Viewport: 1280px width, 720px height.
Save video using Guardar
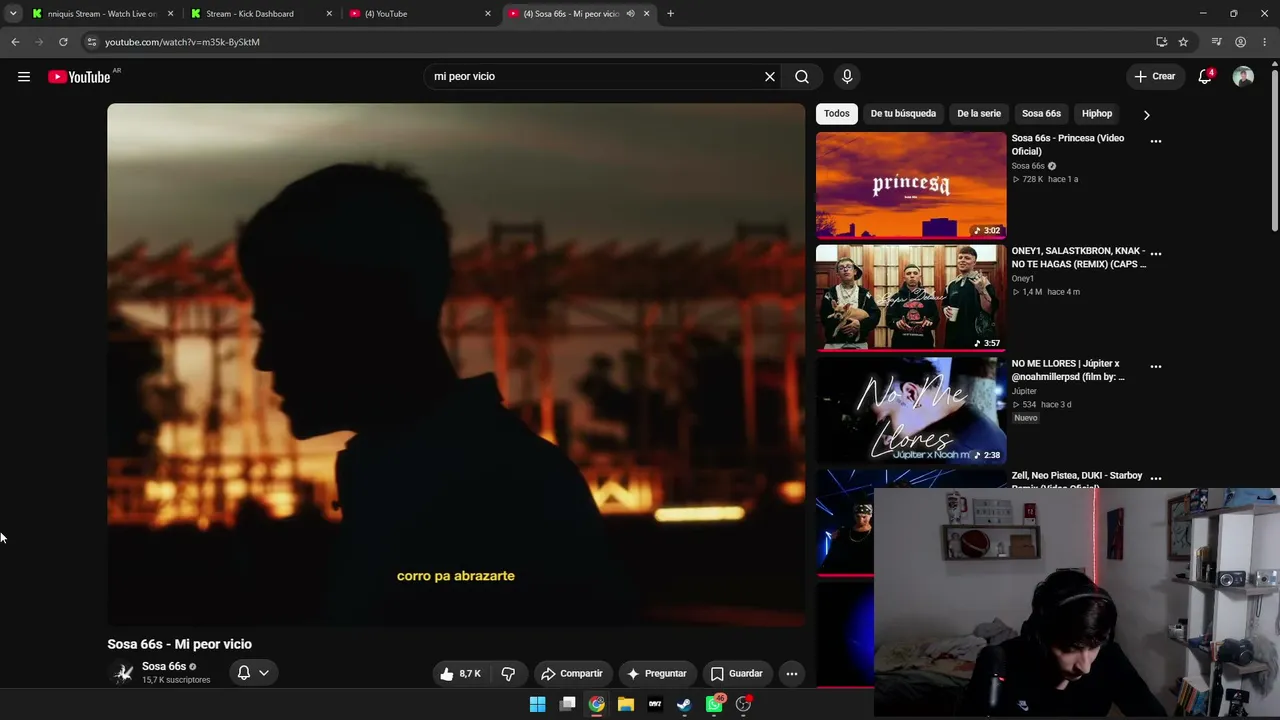pos(736,674)
